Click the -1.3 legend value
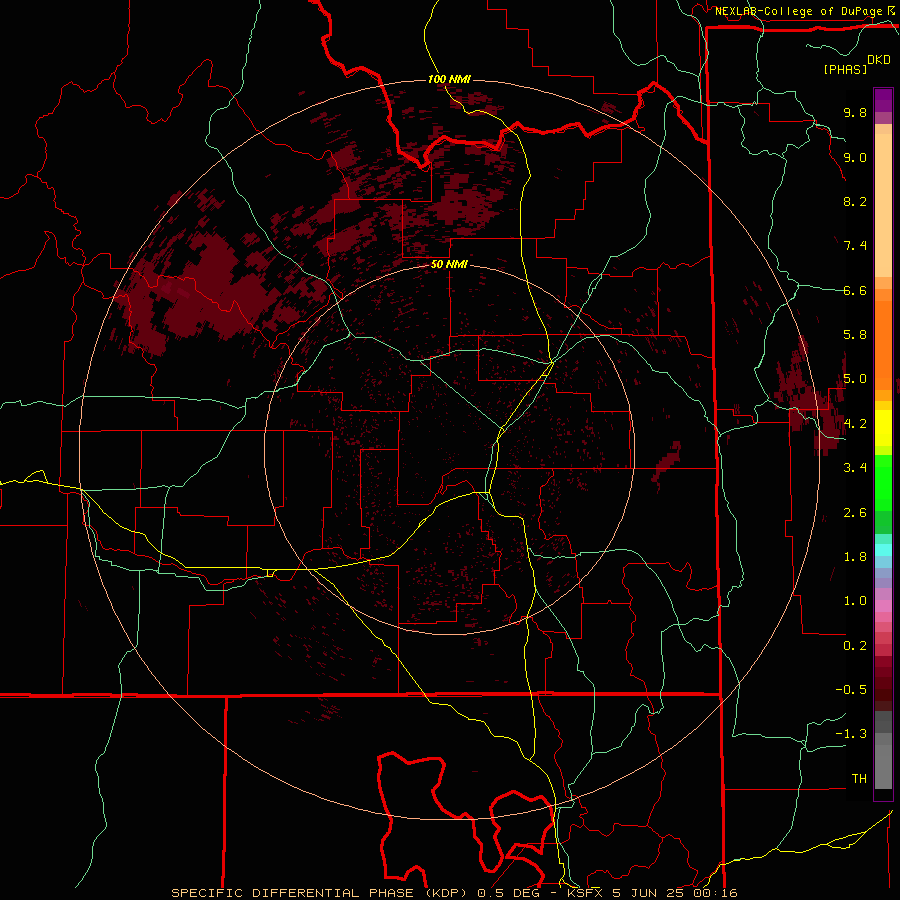Image resolution: width=900 pixels, height=900 pixels. tap(851, 734)
